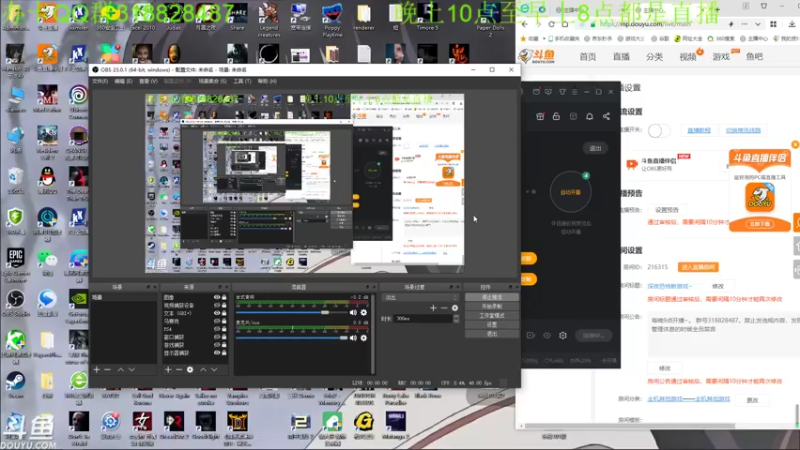Toggle visibility of 图像 source
Image resolution: width=800 pixels, height=450 pixels.
tap(217, 297)
